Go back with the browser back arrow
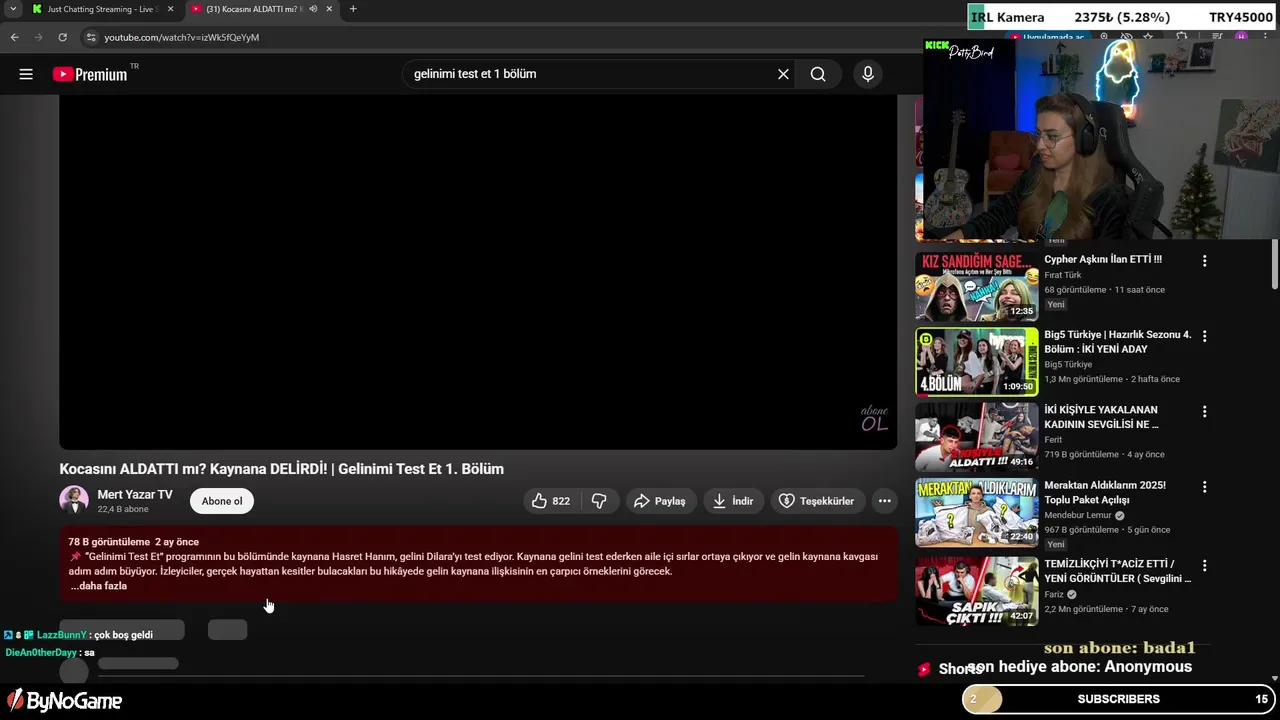The height and width of the screenshot is (720, 1280). (14, 37)
